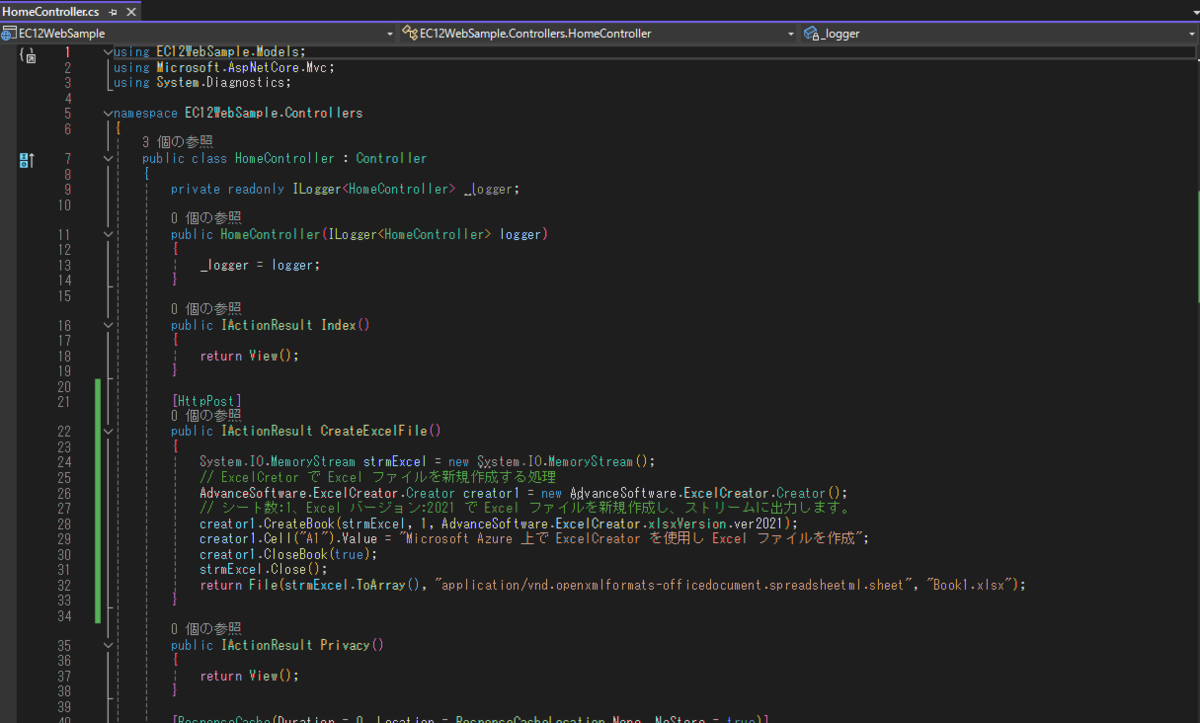Click line number 32 in the margin
The image size is (1200, 723).
pos(64,584)
